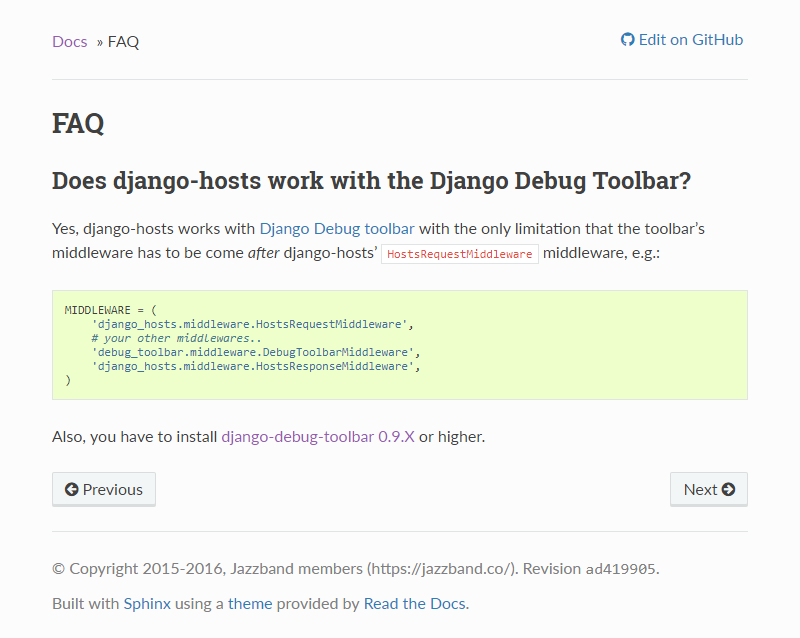Click the GitHub octocat icon

[x=628, y=39]
